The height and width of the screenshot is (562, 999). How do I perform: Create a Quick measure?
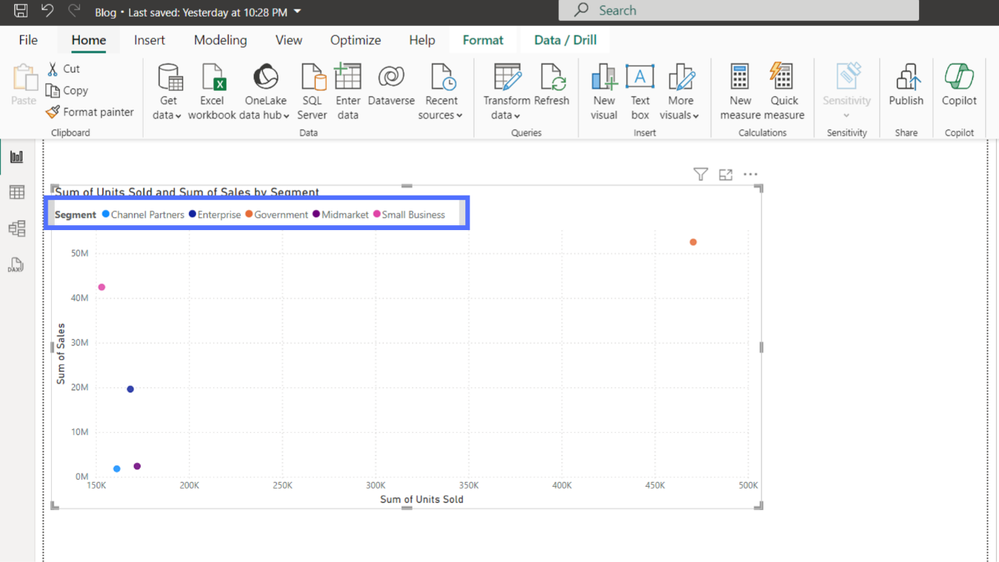[784, 92]
